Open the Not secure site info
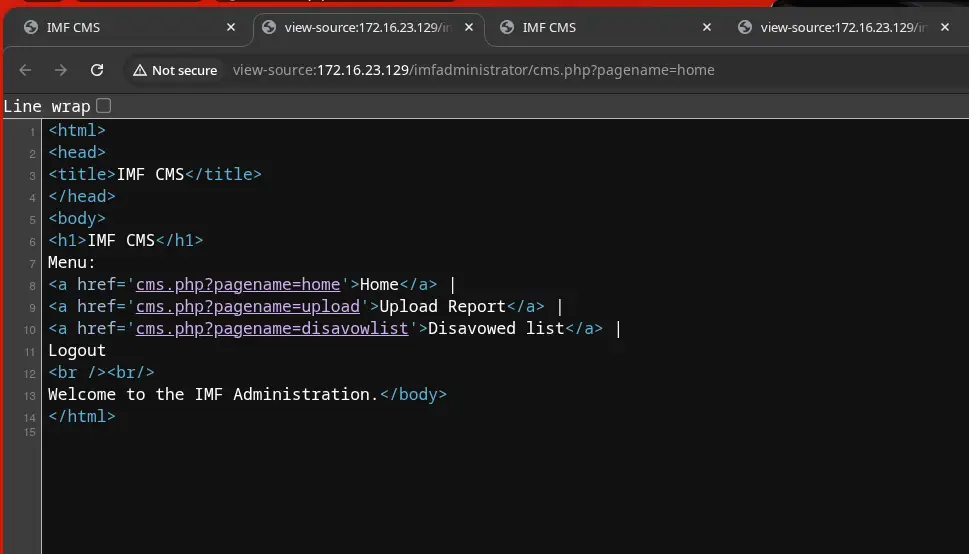This screenshot has height=554, width=969. (x=175, y=70)
